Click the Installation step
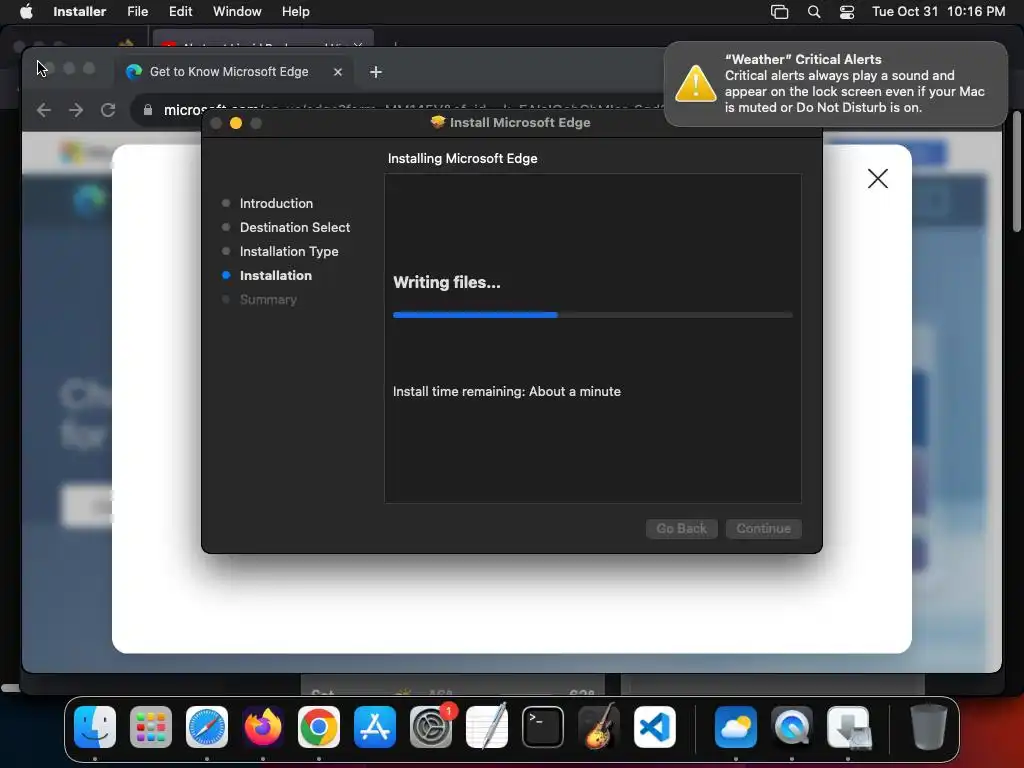 click(276, 276)
